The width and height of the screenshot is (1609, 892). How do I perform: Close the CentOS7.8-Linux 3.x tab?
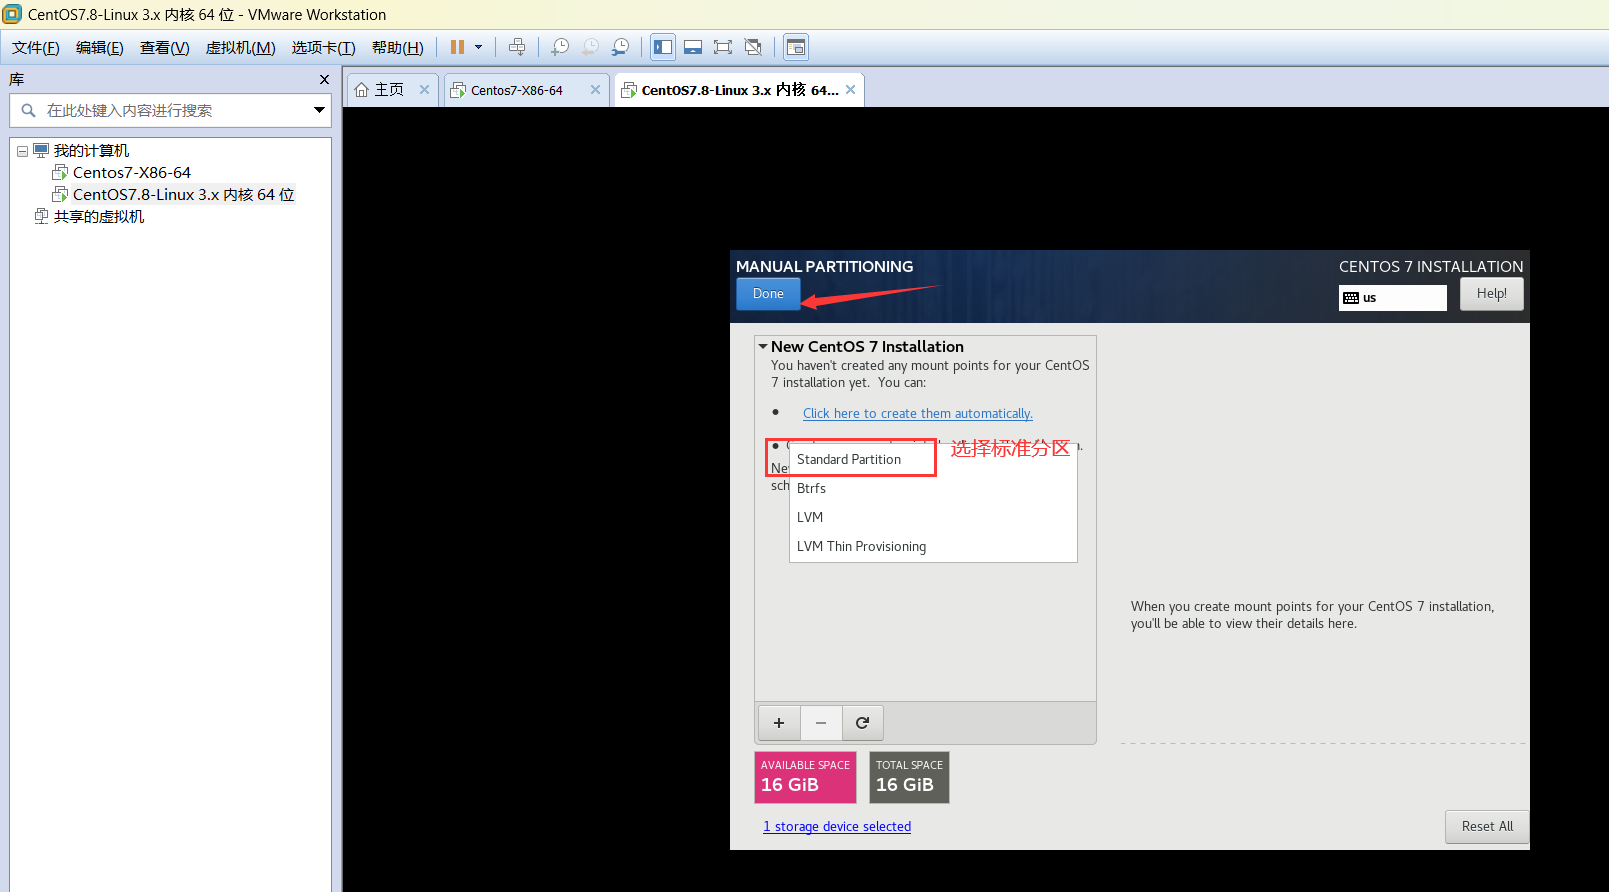(x=850, y=90)
